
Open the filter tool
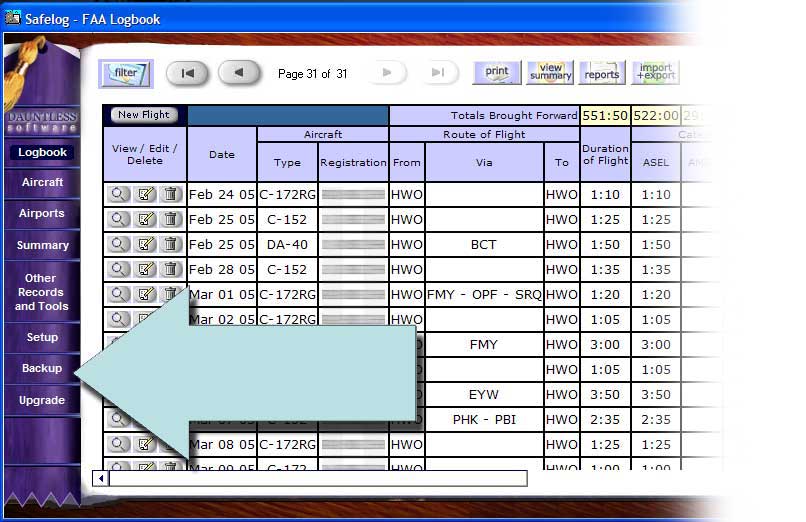pyautogui.click(x=125, y=73)
